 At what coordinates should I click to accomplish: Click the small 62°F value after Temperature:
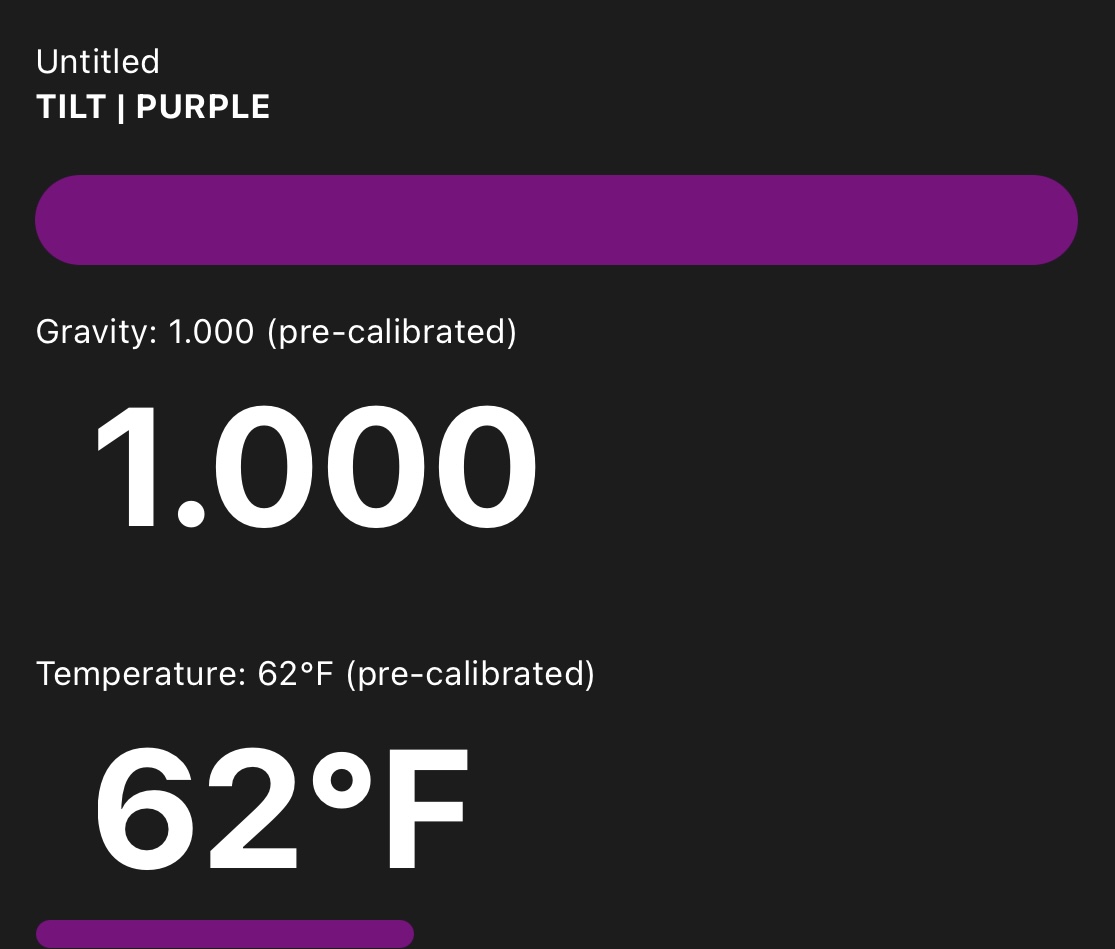pyautogui.click(x=295, y=673)
